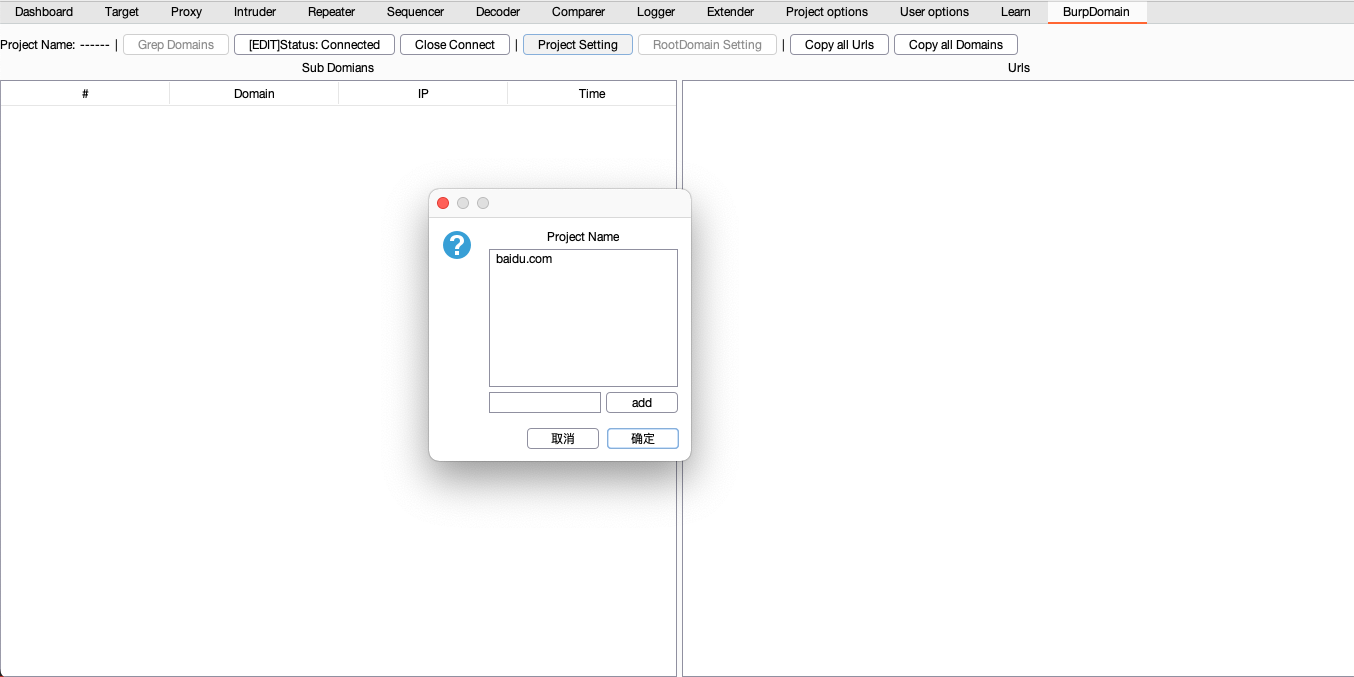Viewport: 1354px width, 677px height.
Task: Copy all Urls
Action: pyautogui.click(x=839, y=45)
